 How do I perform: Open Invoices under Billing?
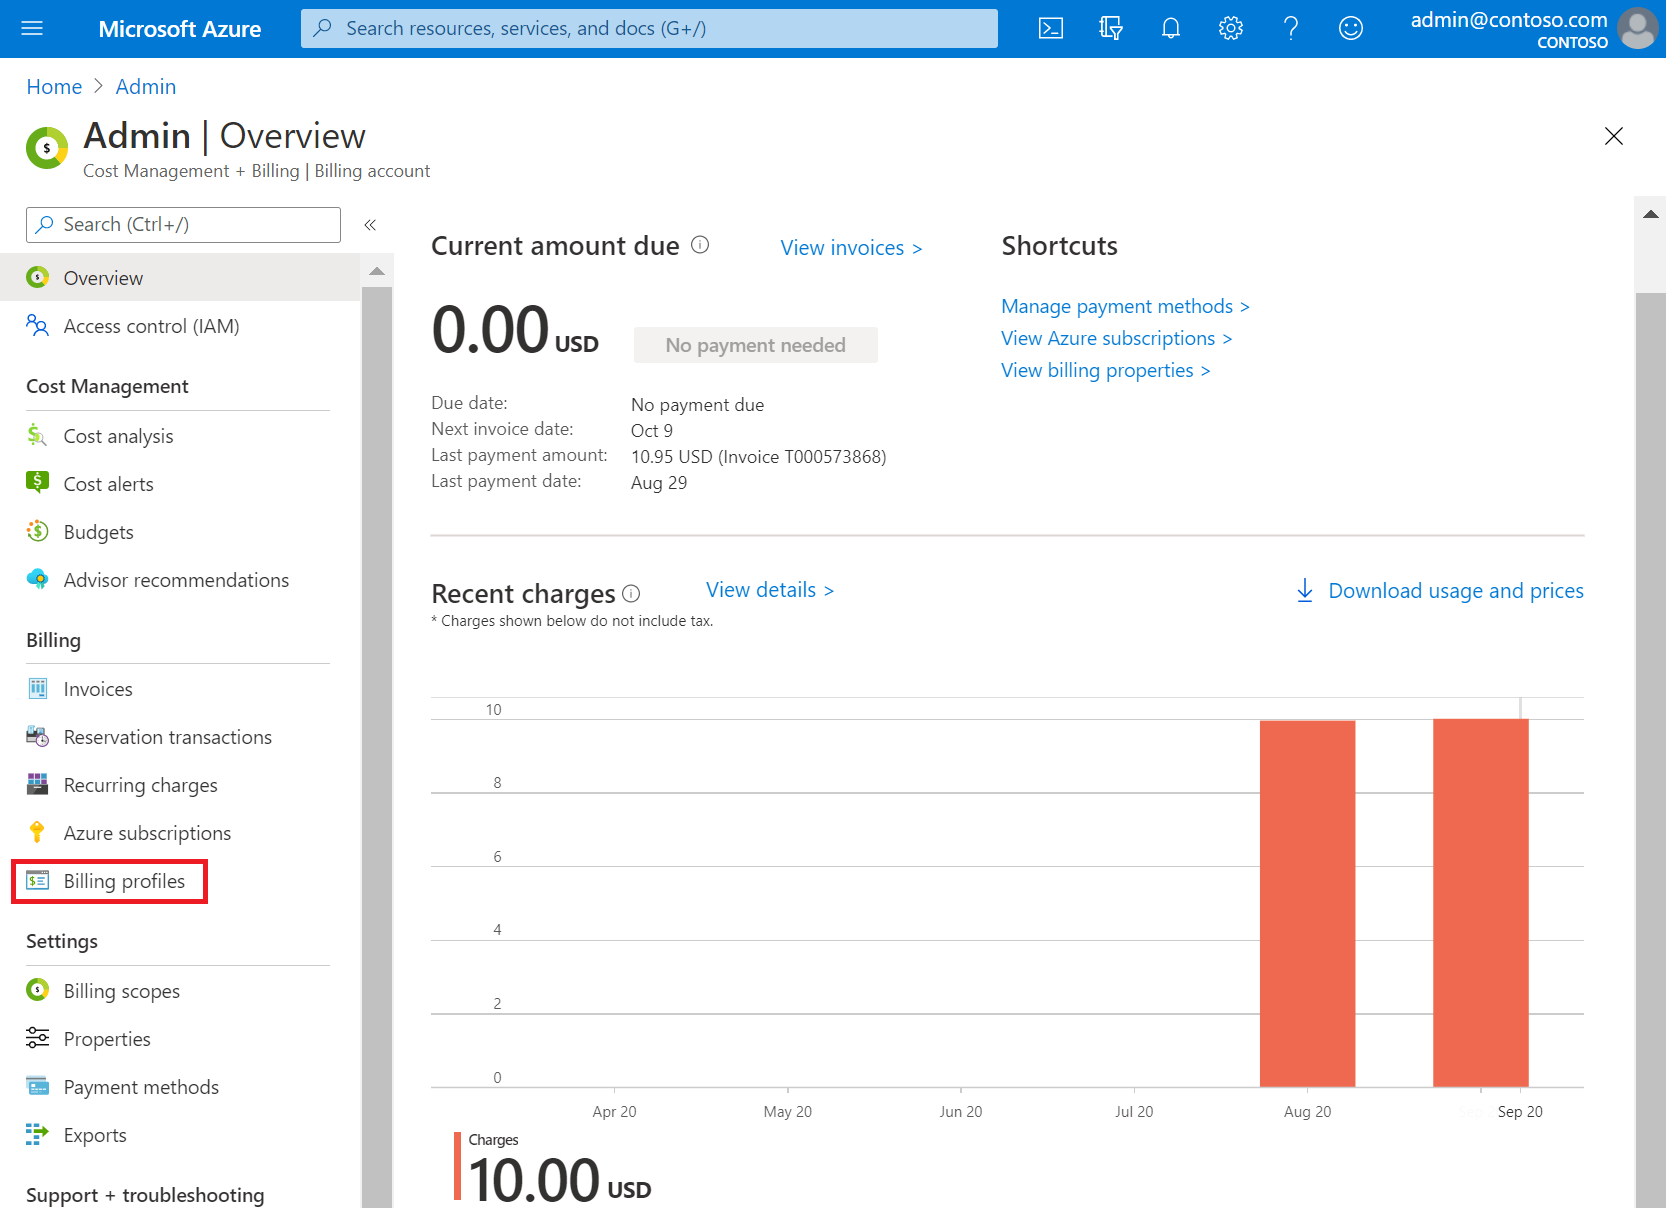tap(98, 689)
